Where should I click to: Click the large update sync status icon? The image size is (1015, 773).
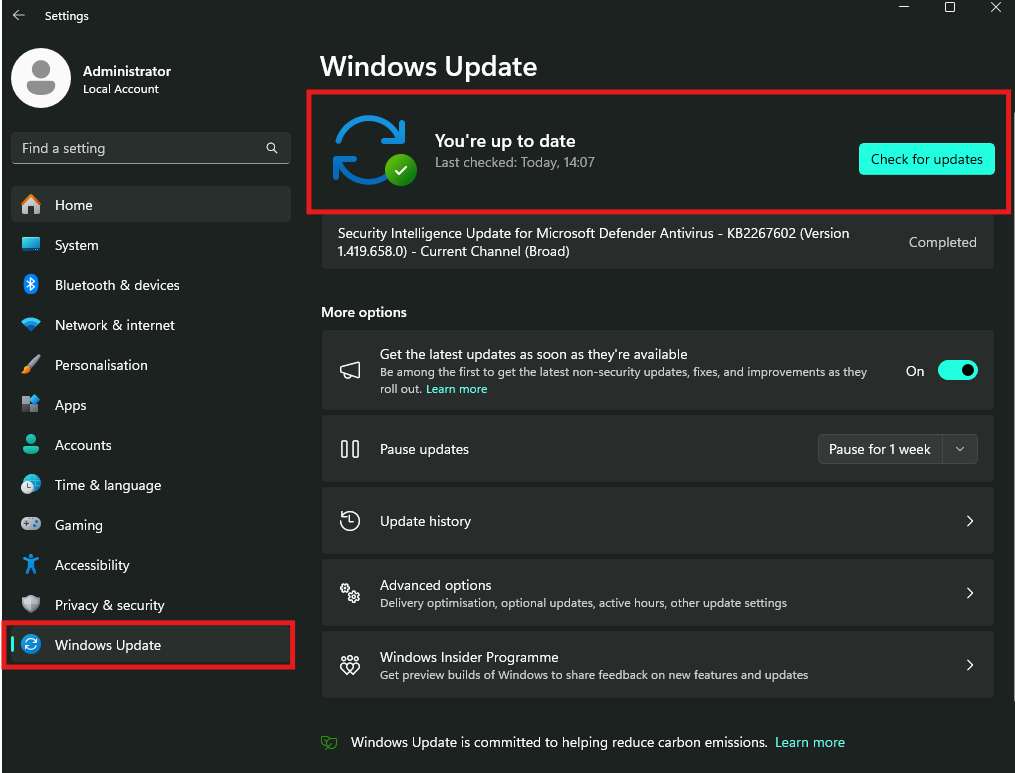coord(374,151)
